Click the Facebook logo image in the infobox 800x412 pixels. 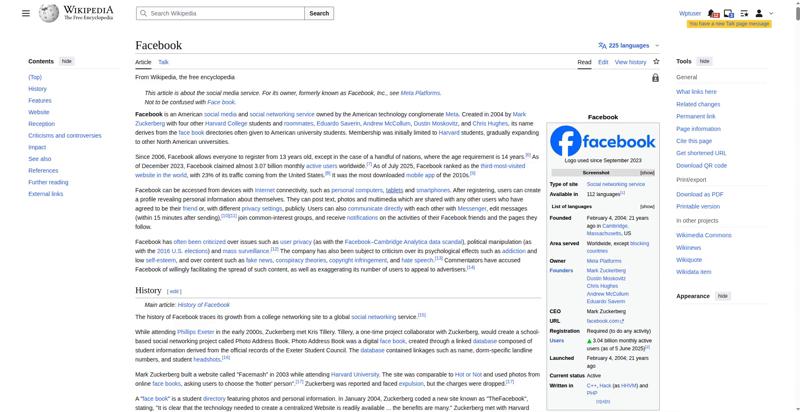point(603,140)
